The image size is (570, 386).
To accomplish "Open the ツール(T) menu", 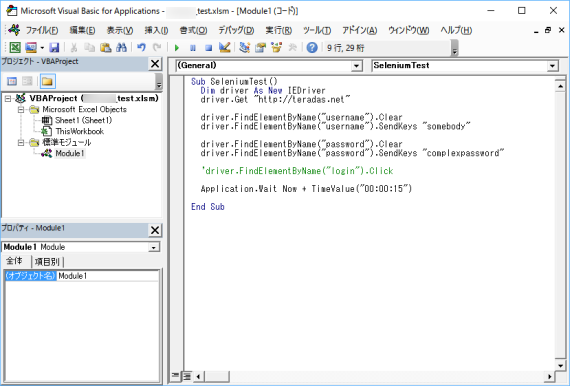I will tap(317, 31).
